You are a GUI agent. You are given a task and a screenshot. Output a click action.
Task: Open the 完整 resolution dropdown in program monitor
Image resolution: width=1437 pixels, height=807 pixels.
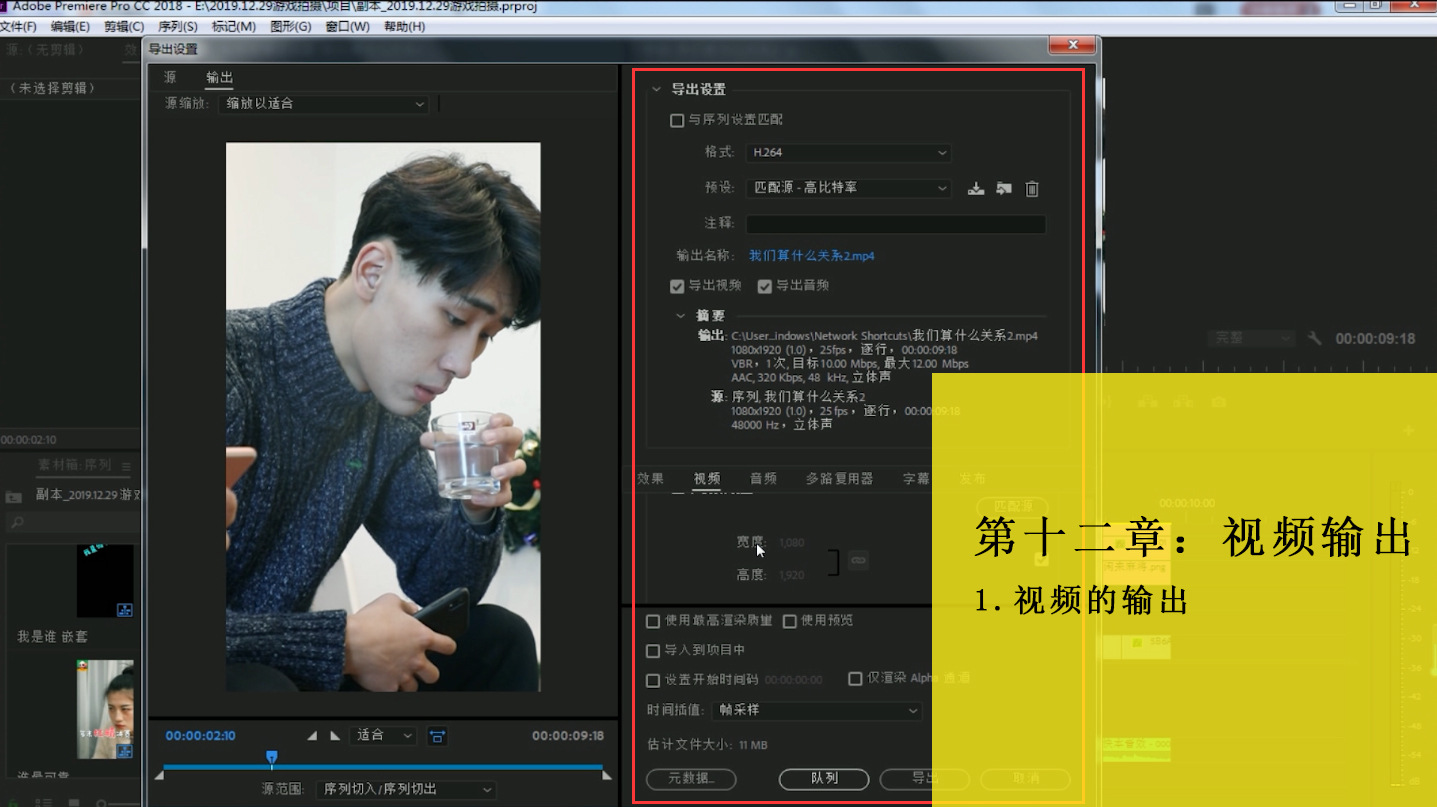pyautogui.click(x=1250, y=339)
